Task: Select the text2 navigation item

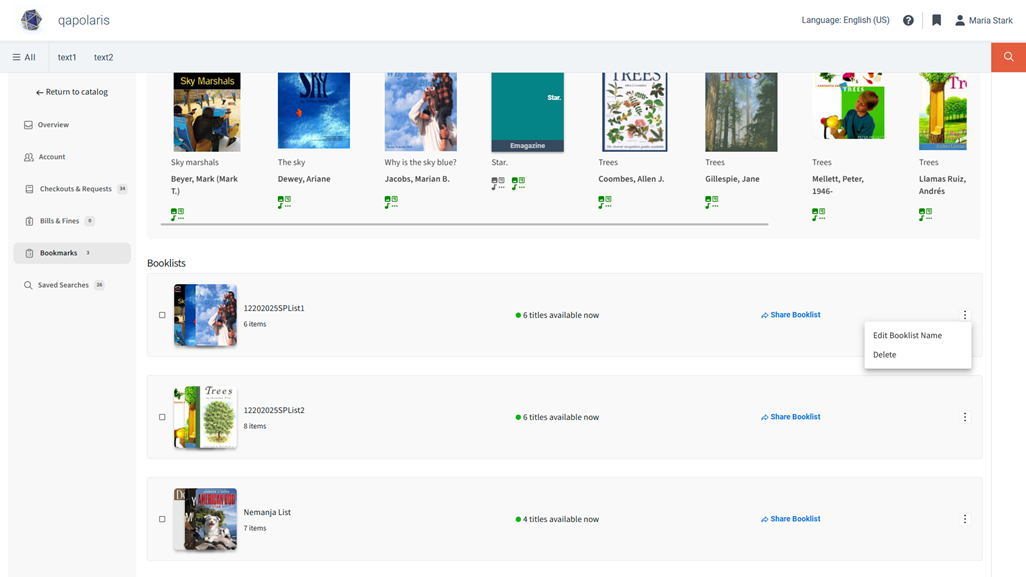Action: pos(103,57)
